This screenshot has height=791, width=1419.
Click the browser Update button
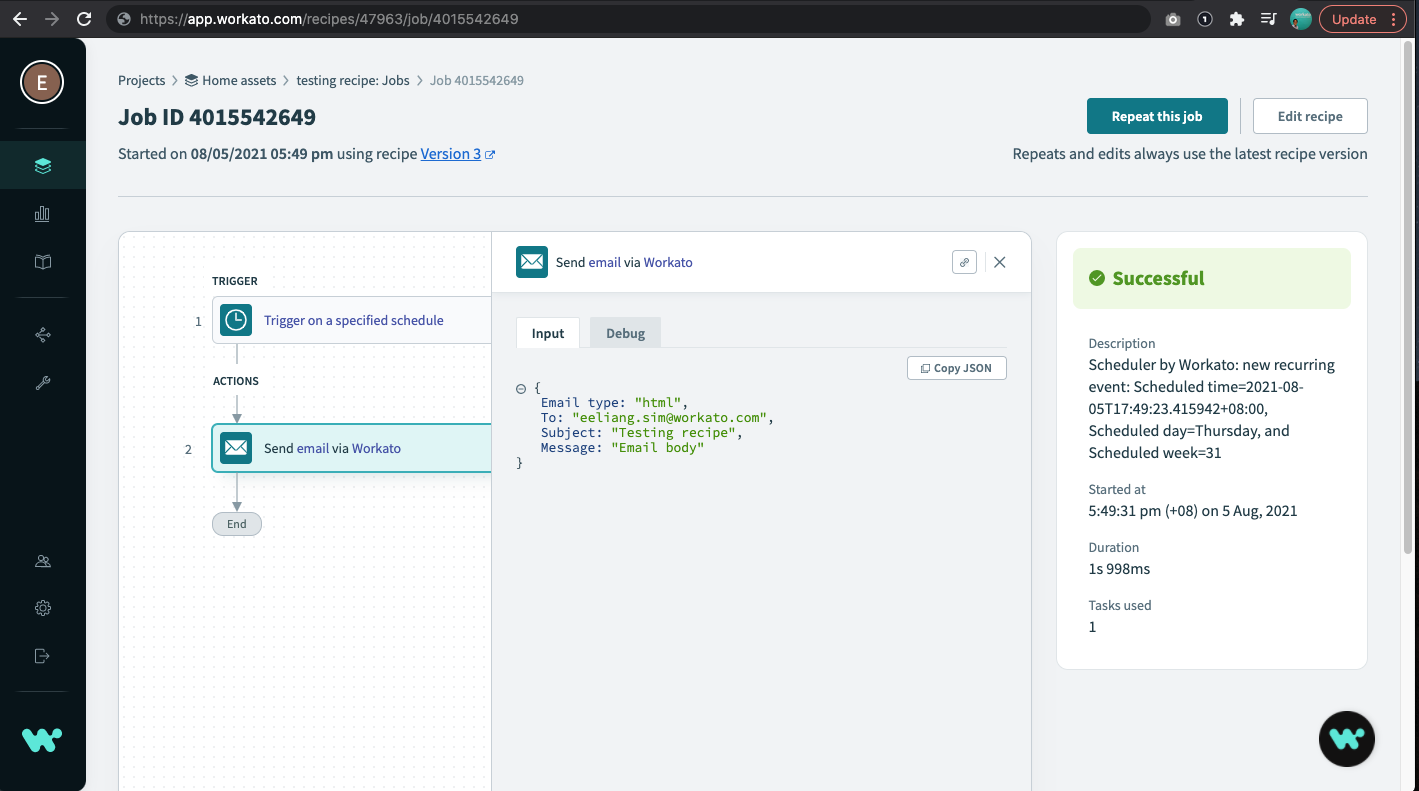(x=1363, y=19)
